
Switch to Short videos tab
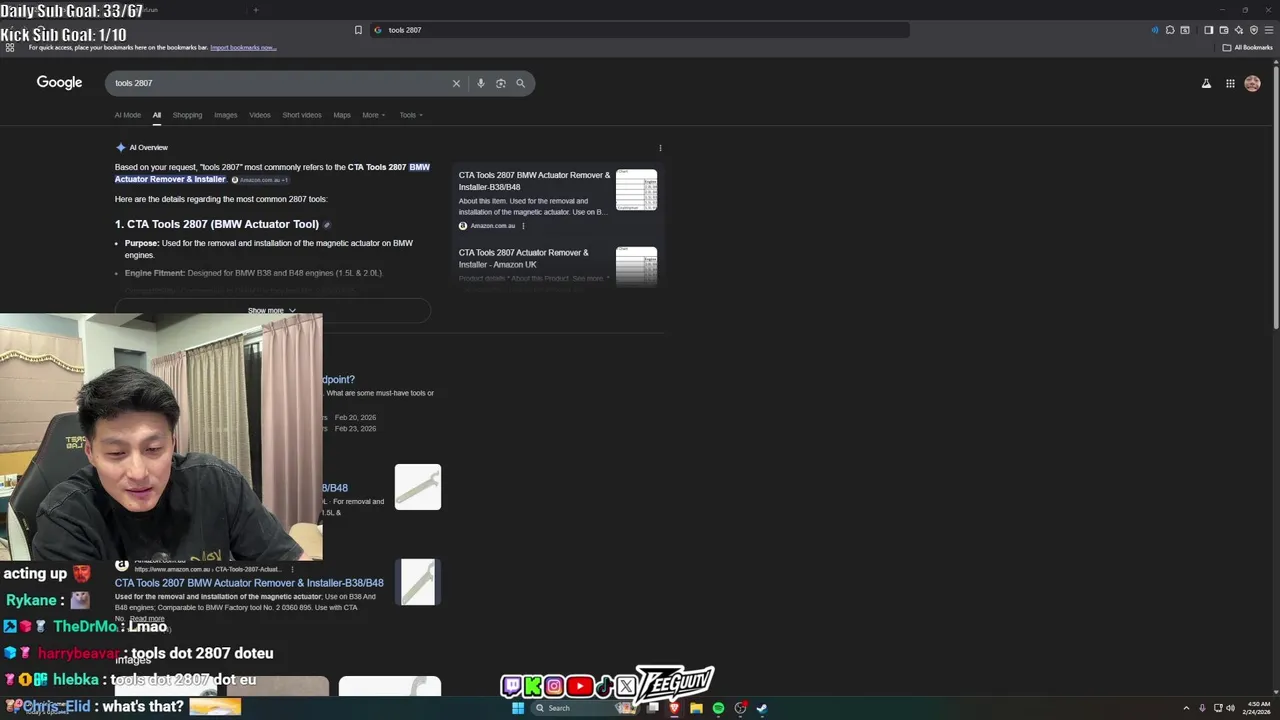pos(302,115)
